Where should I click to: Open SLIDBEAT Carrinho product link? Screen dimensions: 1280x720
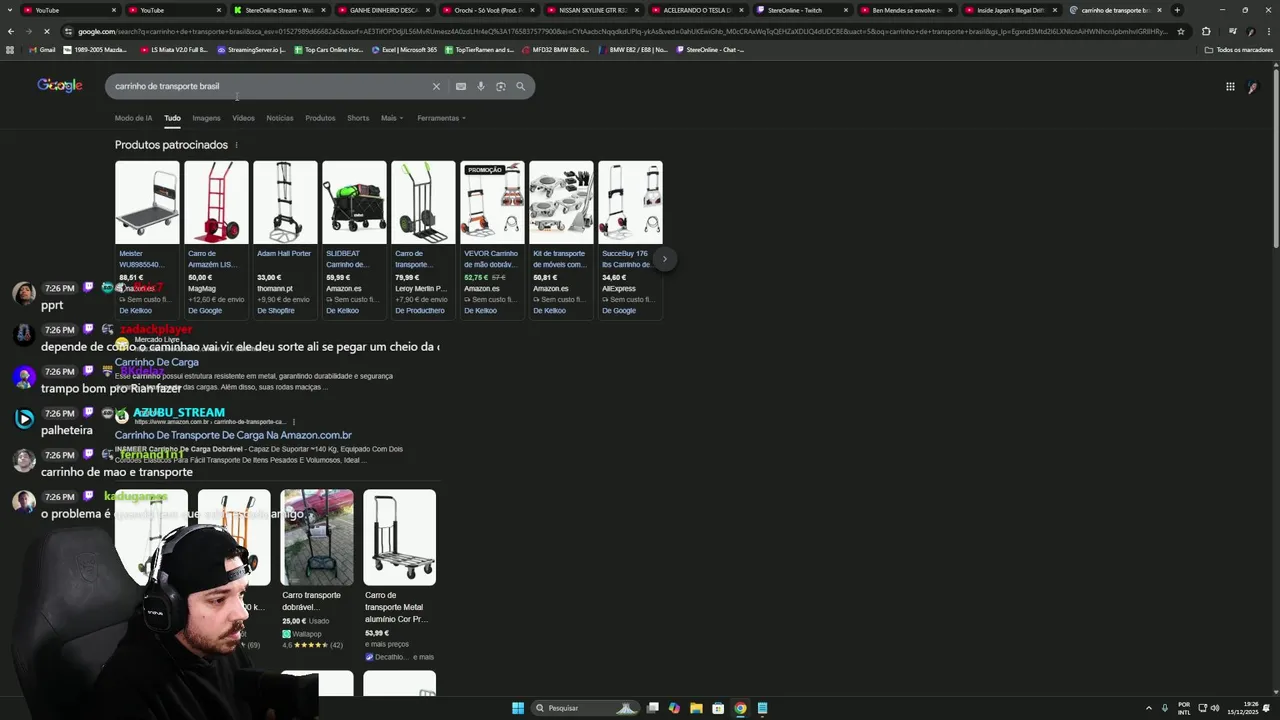[348, 259]
